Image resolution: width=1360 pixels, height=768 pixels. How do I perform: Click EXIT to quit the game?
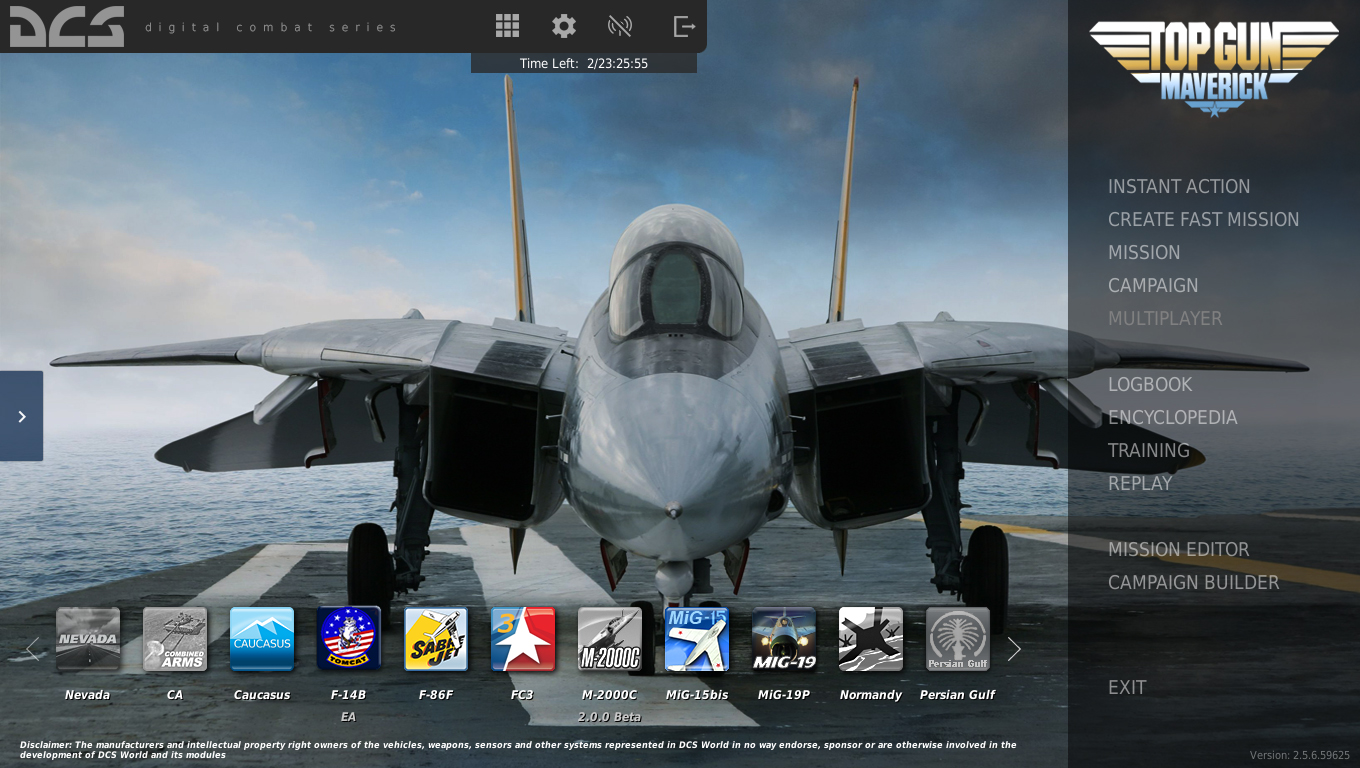[x=1127, y=688]
